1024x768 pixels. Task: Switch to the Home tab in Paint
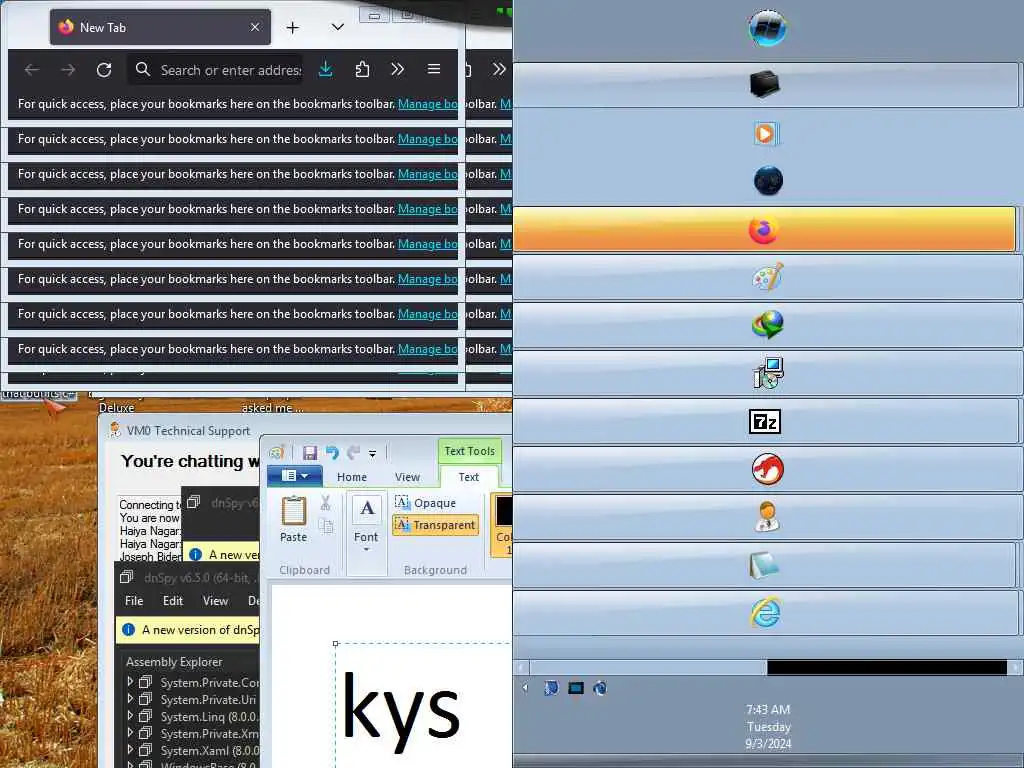pos(351,477)
